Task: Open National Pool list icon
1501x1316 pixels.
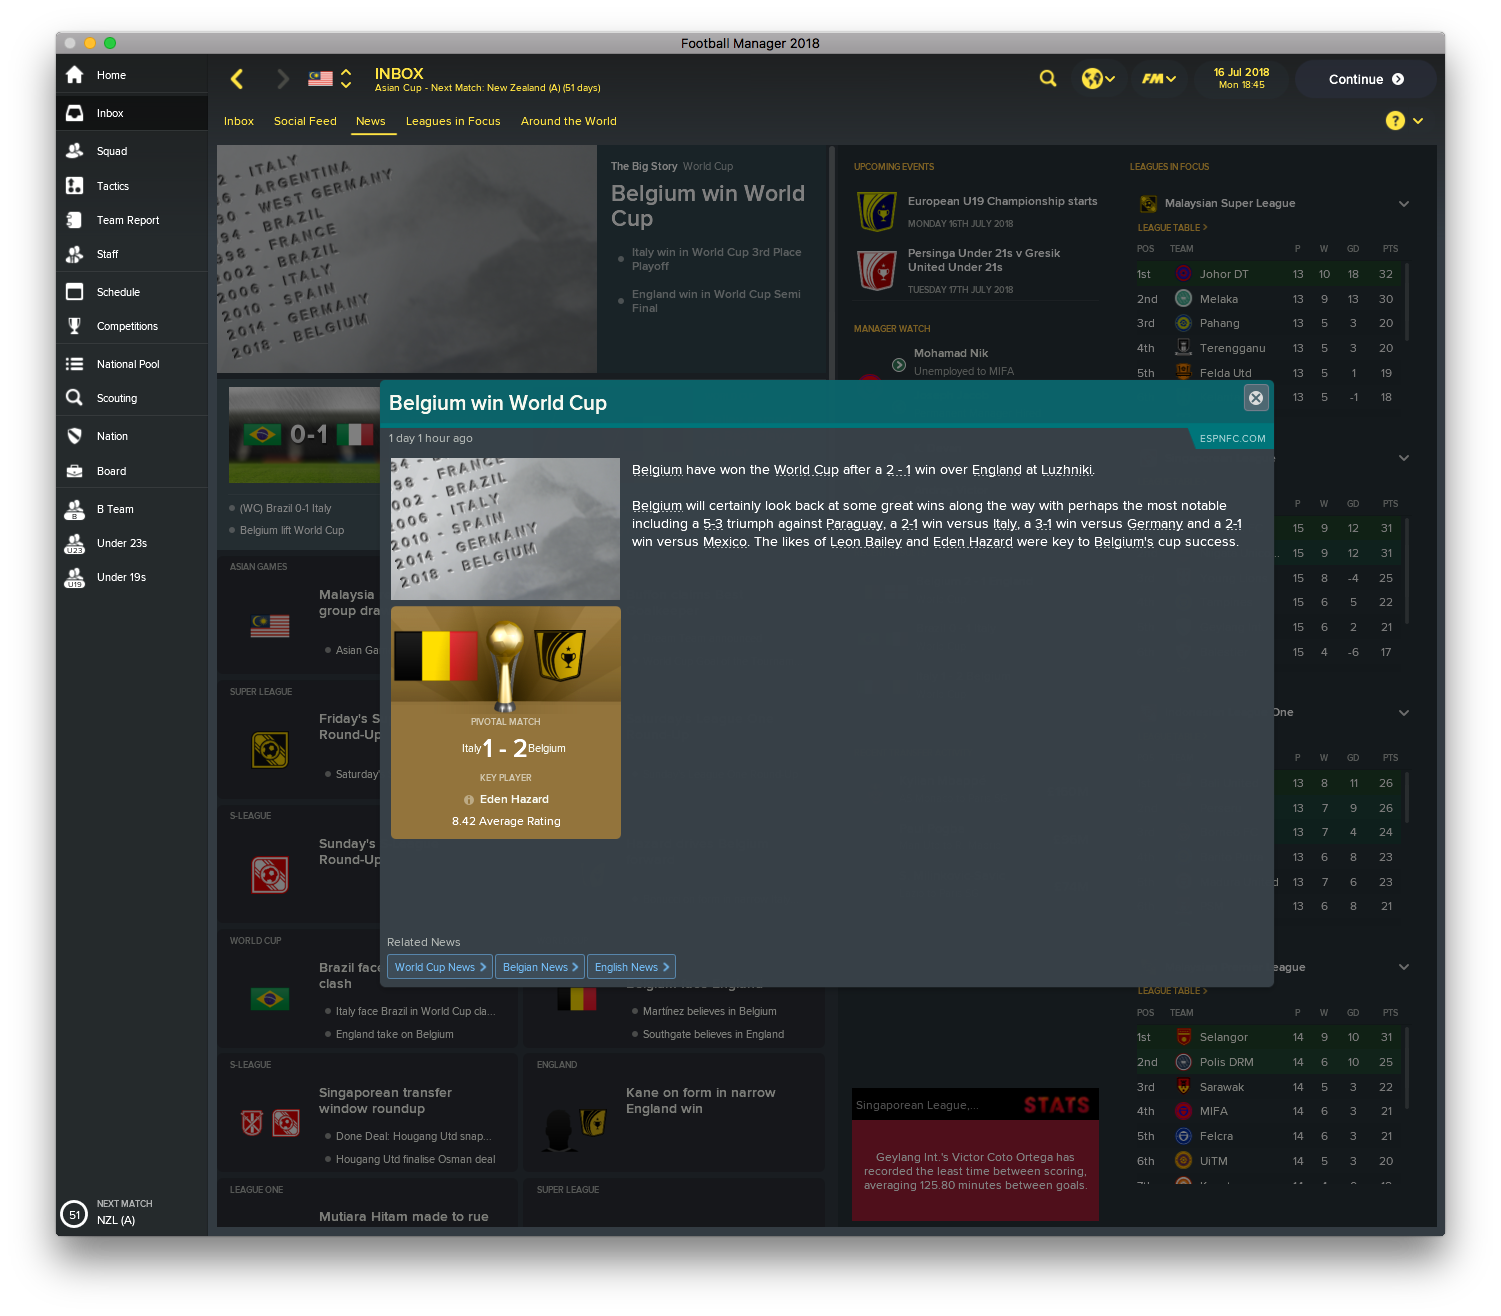Action: point(74,364)
